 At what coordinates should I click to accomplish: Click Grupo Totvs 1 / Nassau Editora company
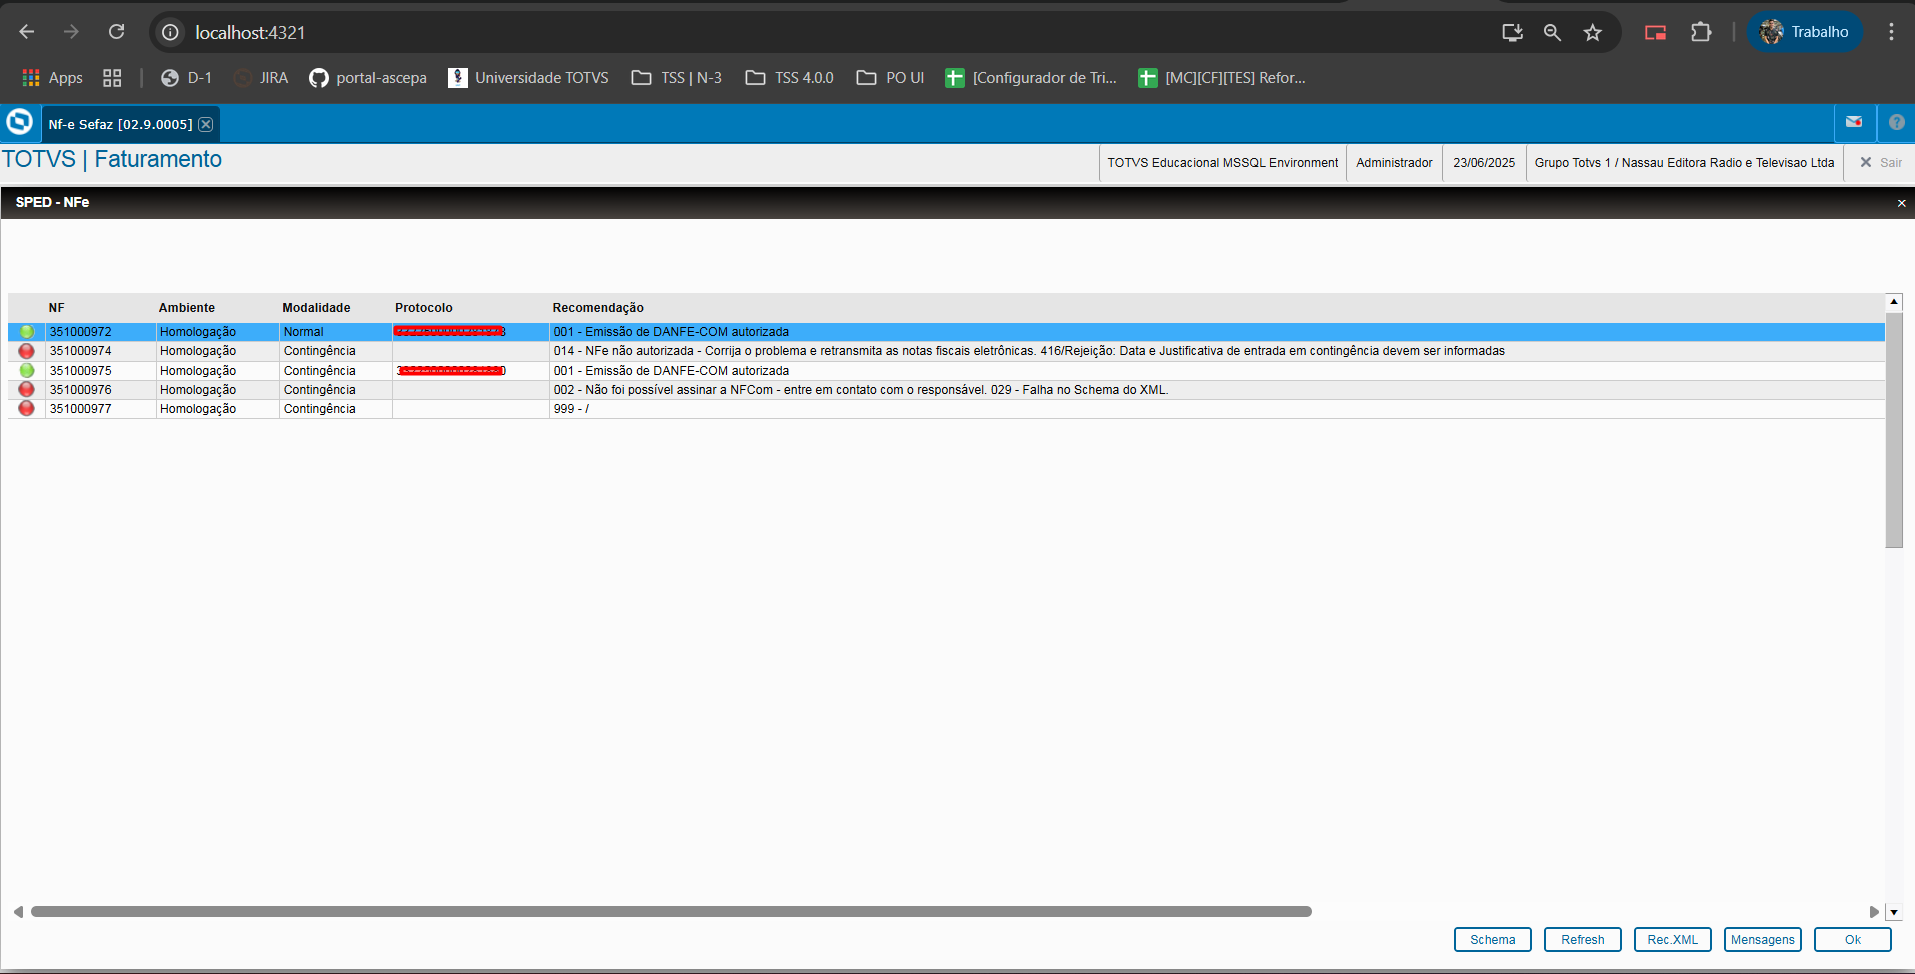1684,163
